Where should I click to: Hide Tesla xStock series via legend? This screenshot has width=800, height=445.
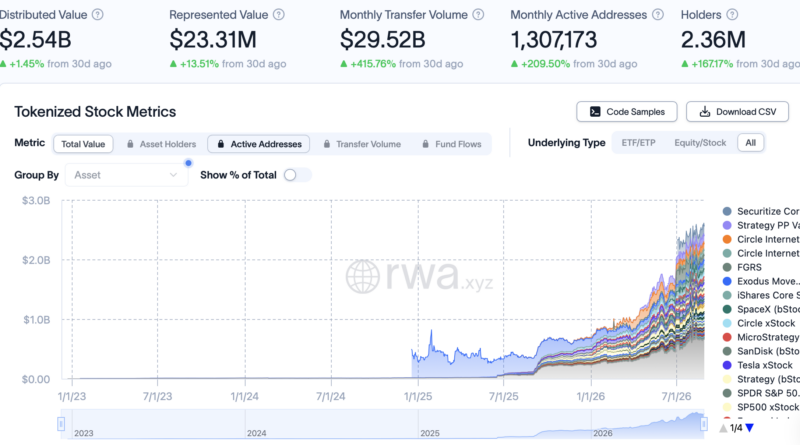click(758, 365)
